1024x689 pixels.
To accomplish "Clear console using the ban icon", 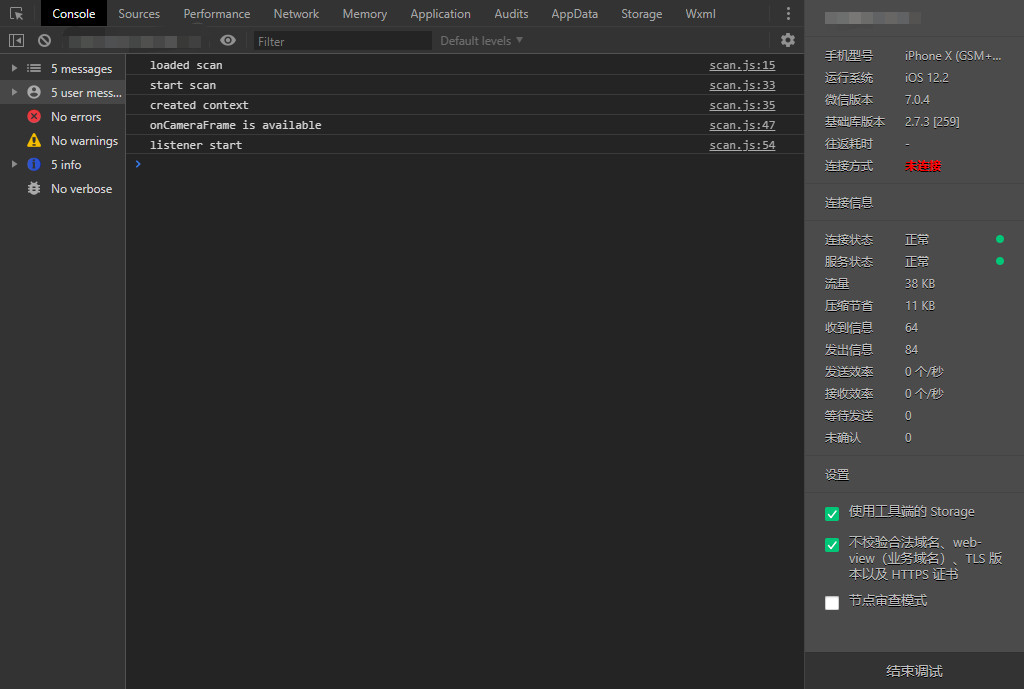I will point(44,40).
